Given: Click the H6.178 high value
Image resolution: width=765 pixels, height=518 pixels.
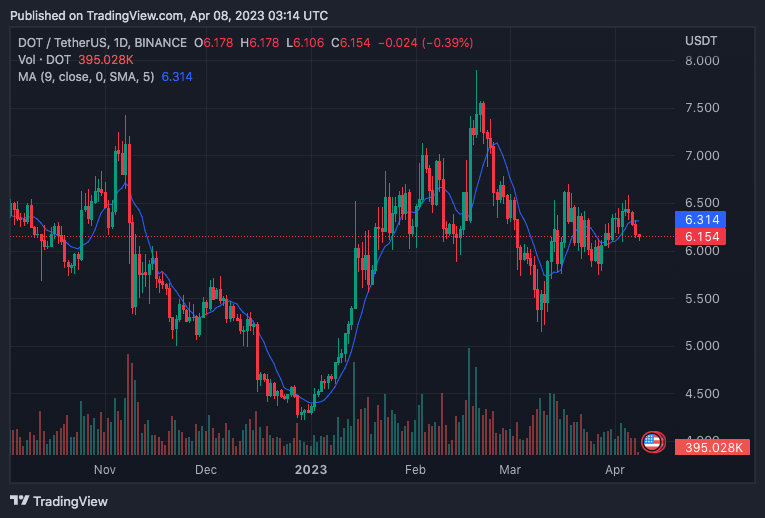Looking at the screenshot, I should [x=260, y=43].
